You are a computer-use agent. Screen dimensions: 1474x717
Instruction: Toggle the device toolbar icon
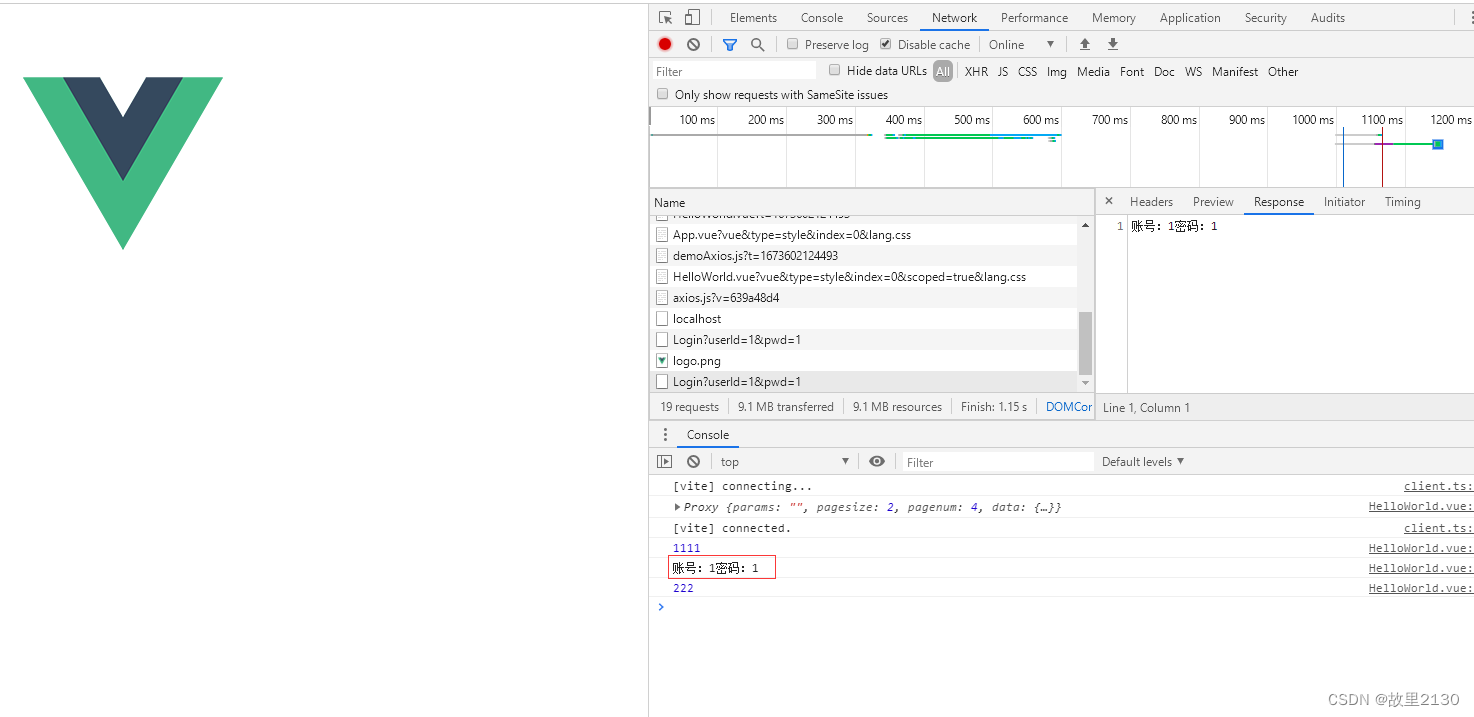pyautogui.click(x=692, y=17)
